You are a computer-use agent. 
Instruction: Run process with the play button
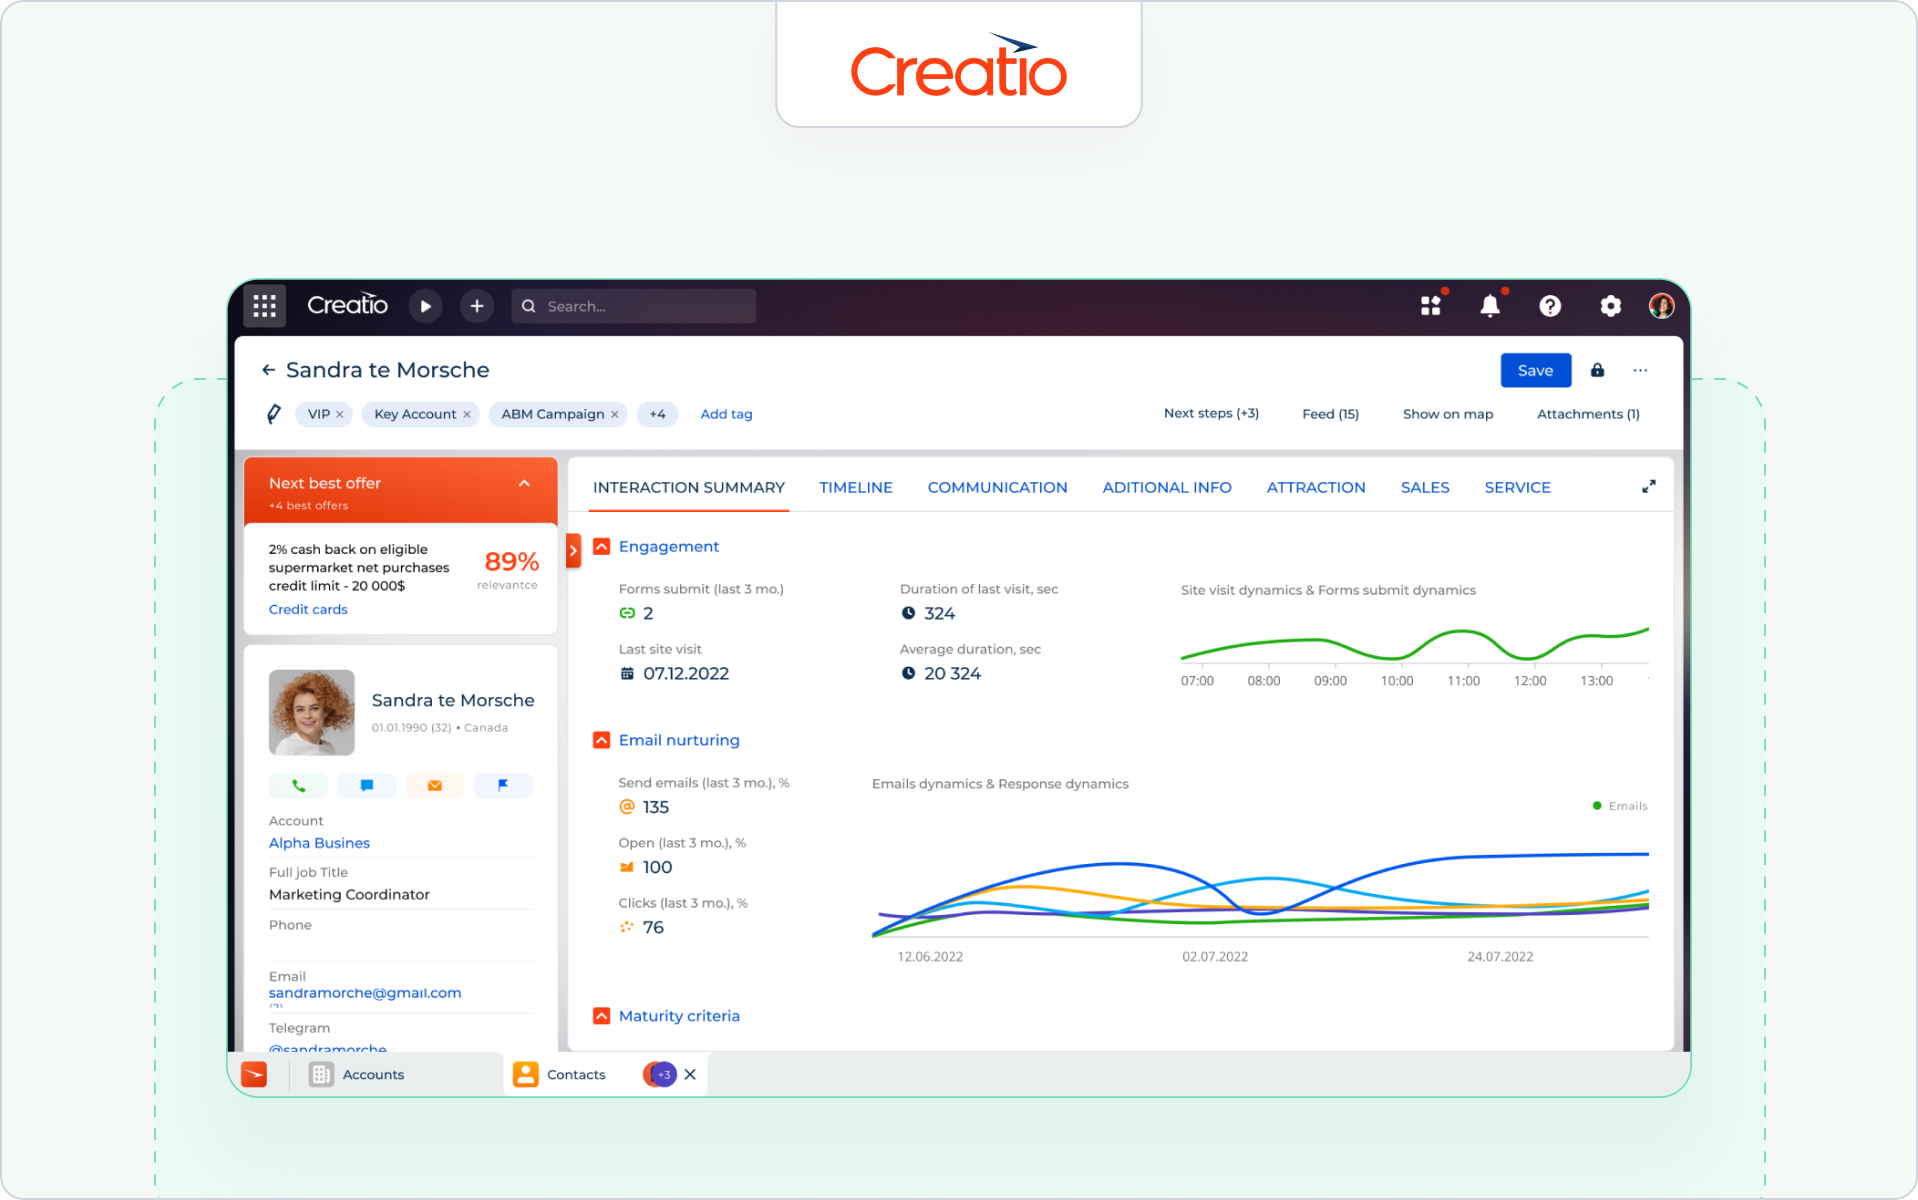[x=425, y=306]
